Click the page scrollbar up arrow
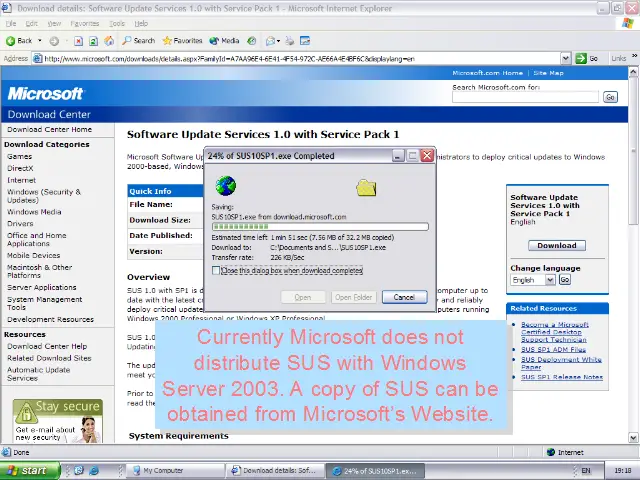Image resolution: width=640 pixels, height=480 pixels. coord(633,73)
